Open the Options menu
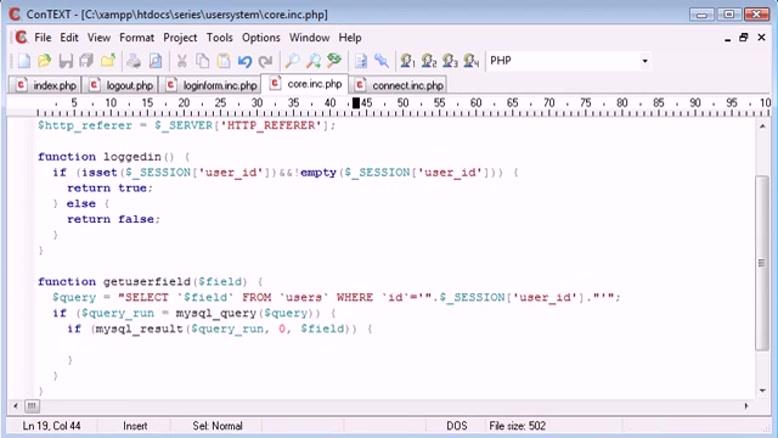Screen dimensions: 778x438 [261, 38]
